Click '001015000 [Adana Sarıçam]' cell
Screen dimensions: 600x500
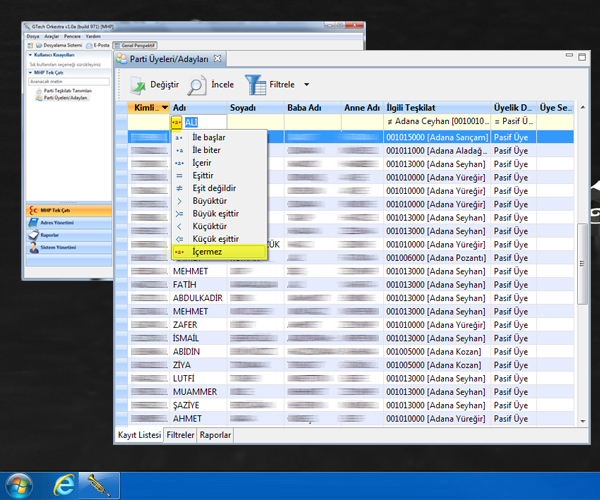click(x=437, y=137)
